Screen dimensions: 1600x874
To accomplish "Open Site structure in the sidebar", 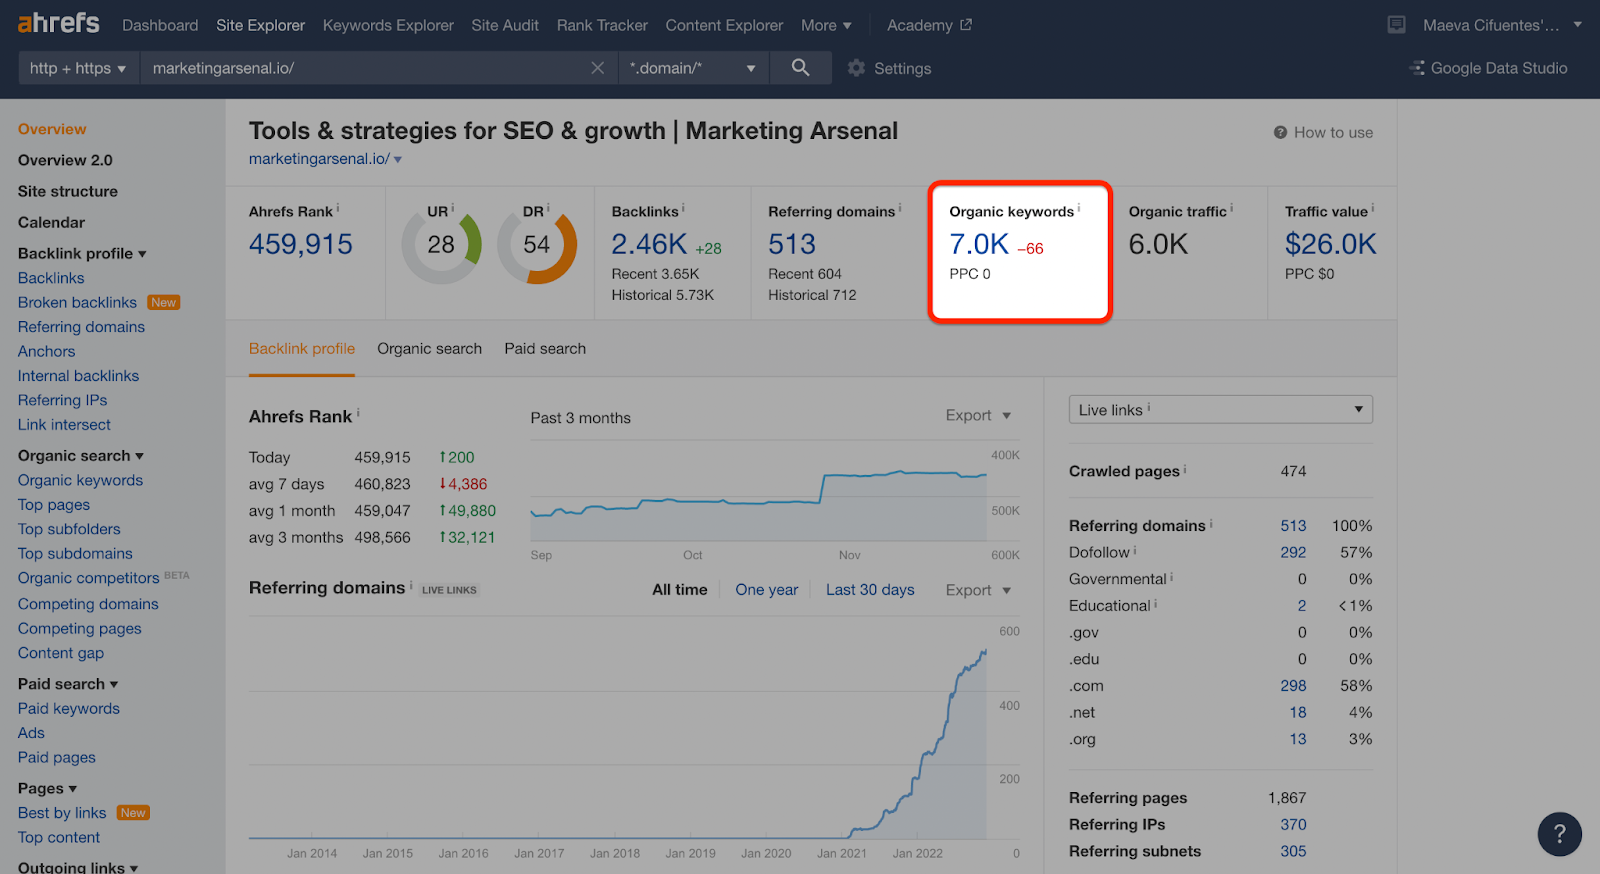I will [68, 191].
